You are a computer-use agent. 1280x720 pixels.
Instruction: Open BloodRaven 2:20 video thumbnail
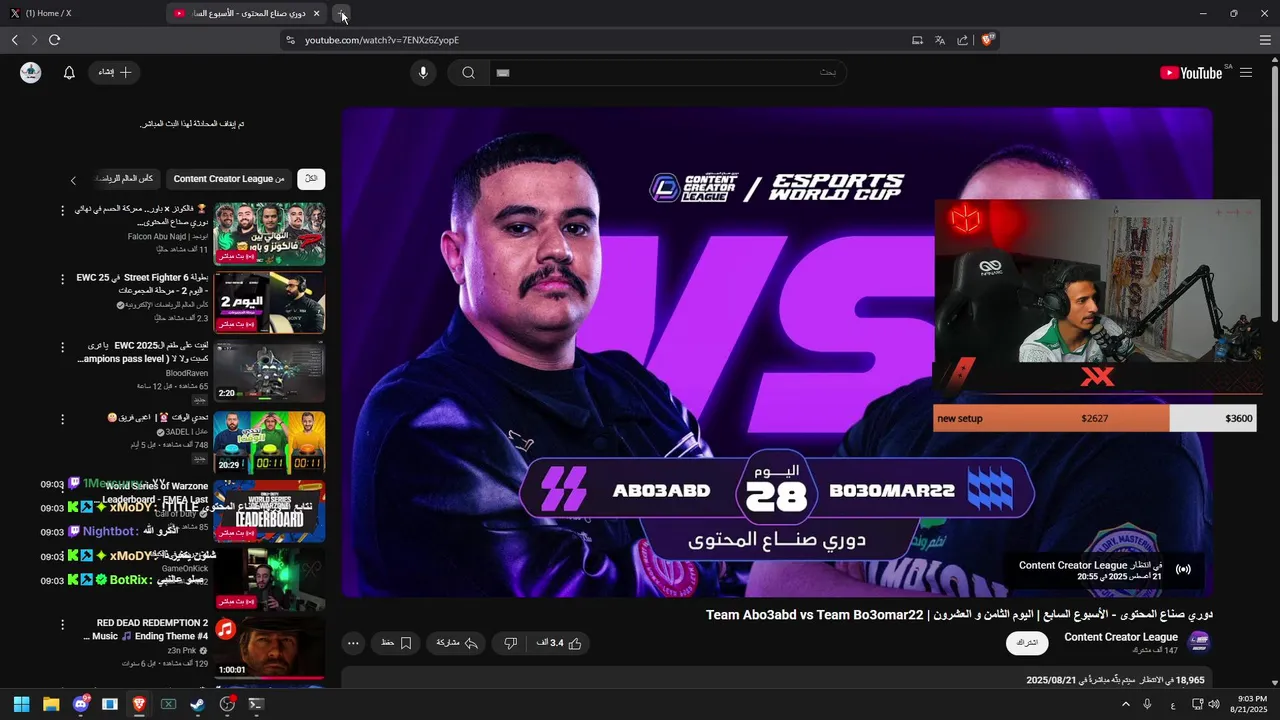269,372
